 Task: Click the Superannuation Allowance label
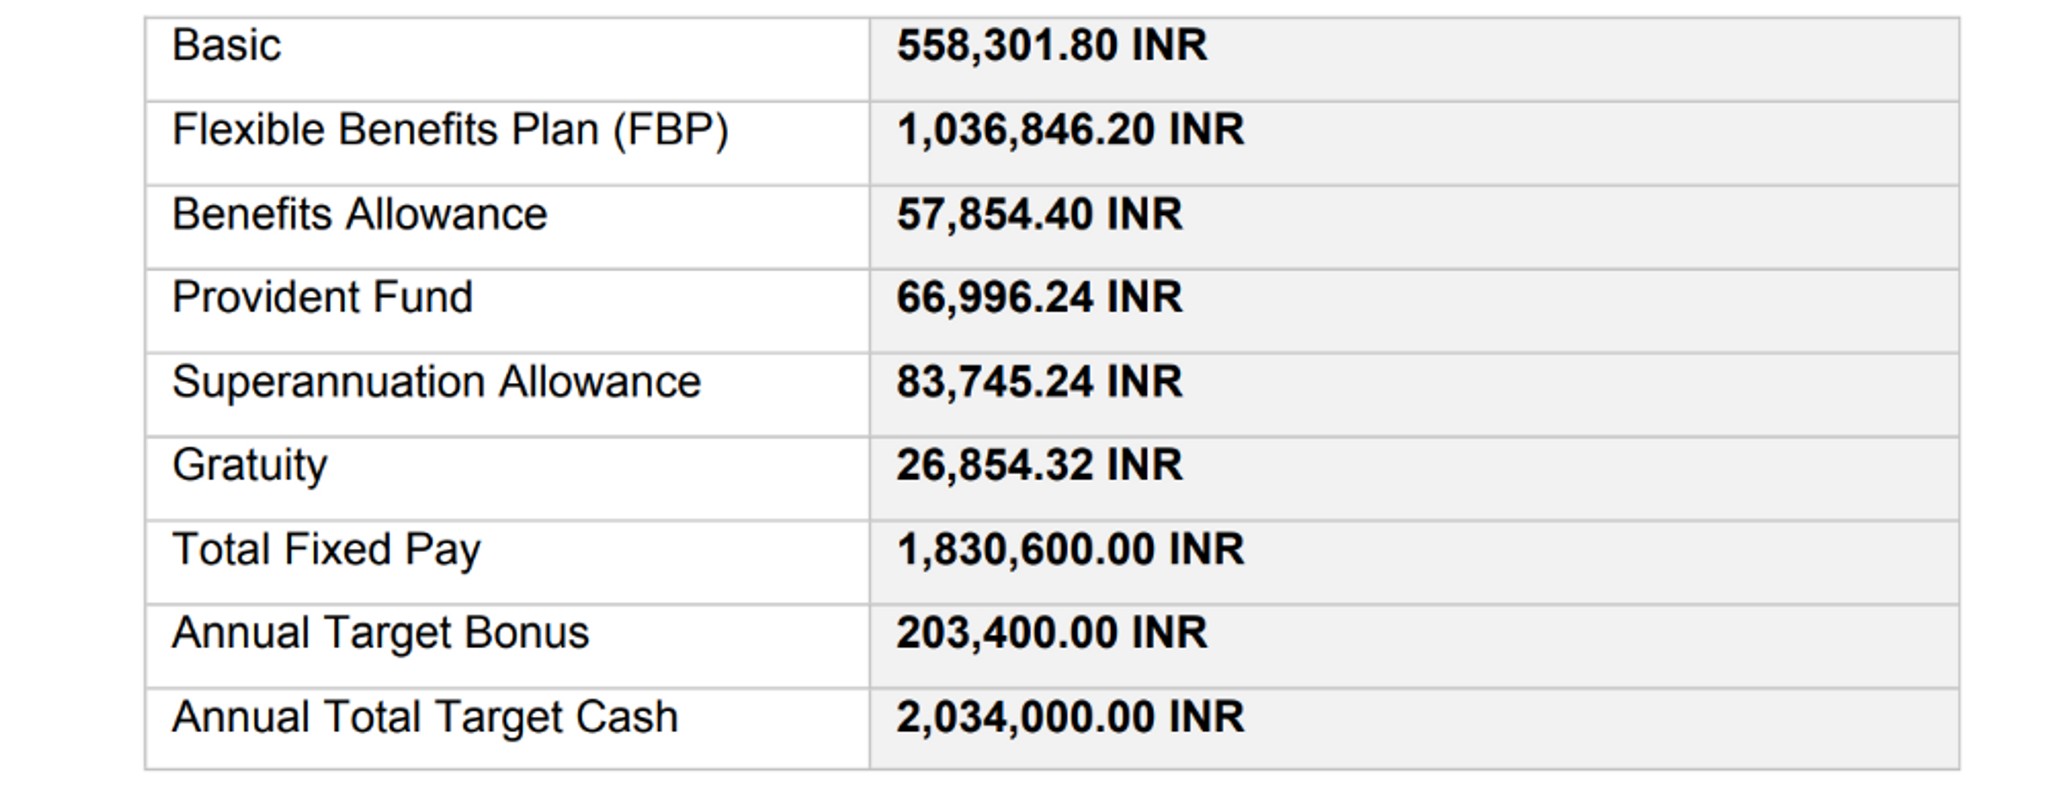(436, 381)
